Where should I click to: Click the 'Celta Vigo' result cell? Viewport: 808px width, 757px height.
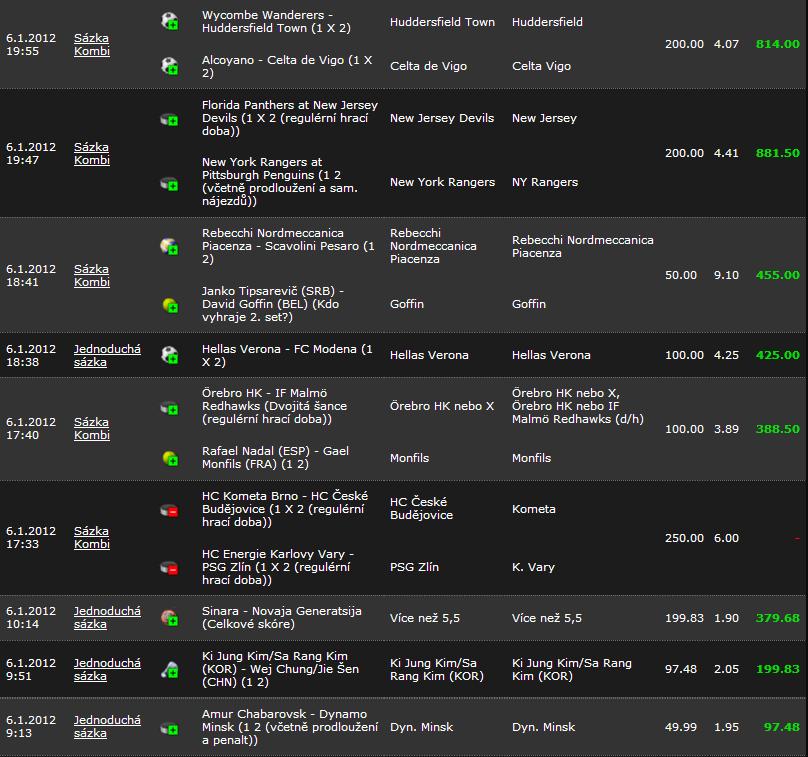tap(541, 66)
